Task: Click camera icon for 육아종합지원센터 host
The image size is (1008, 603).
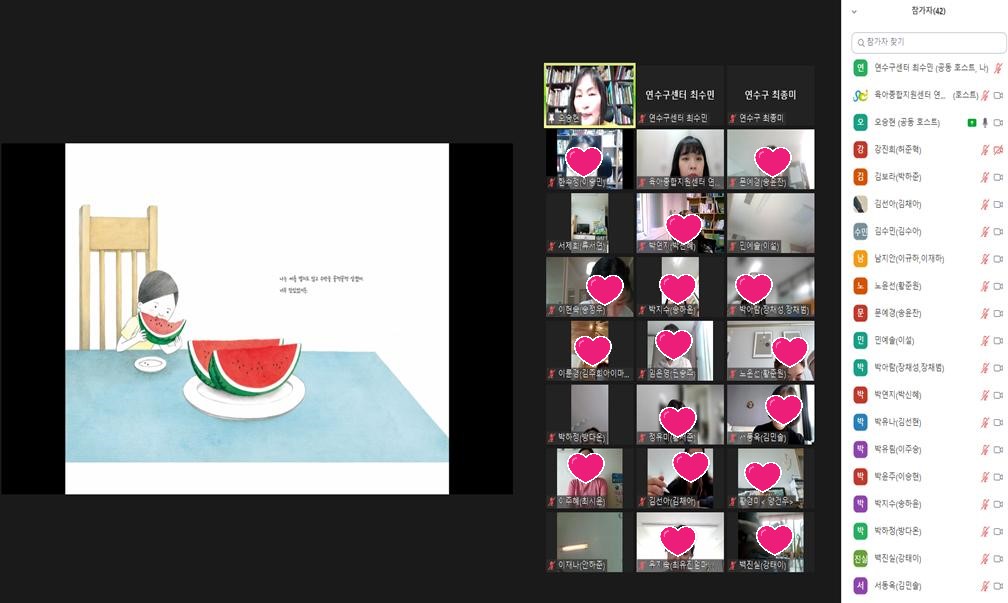Action: (x=998, y=95)
